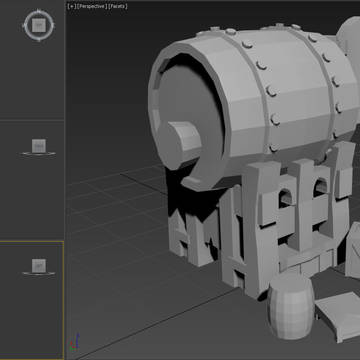The image size is (360, 360).
Task: Open the [+] viewport general menu
Action: 71,6
